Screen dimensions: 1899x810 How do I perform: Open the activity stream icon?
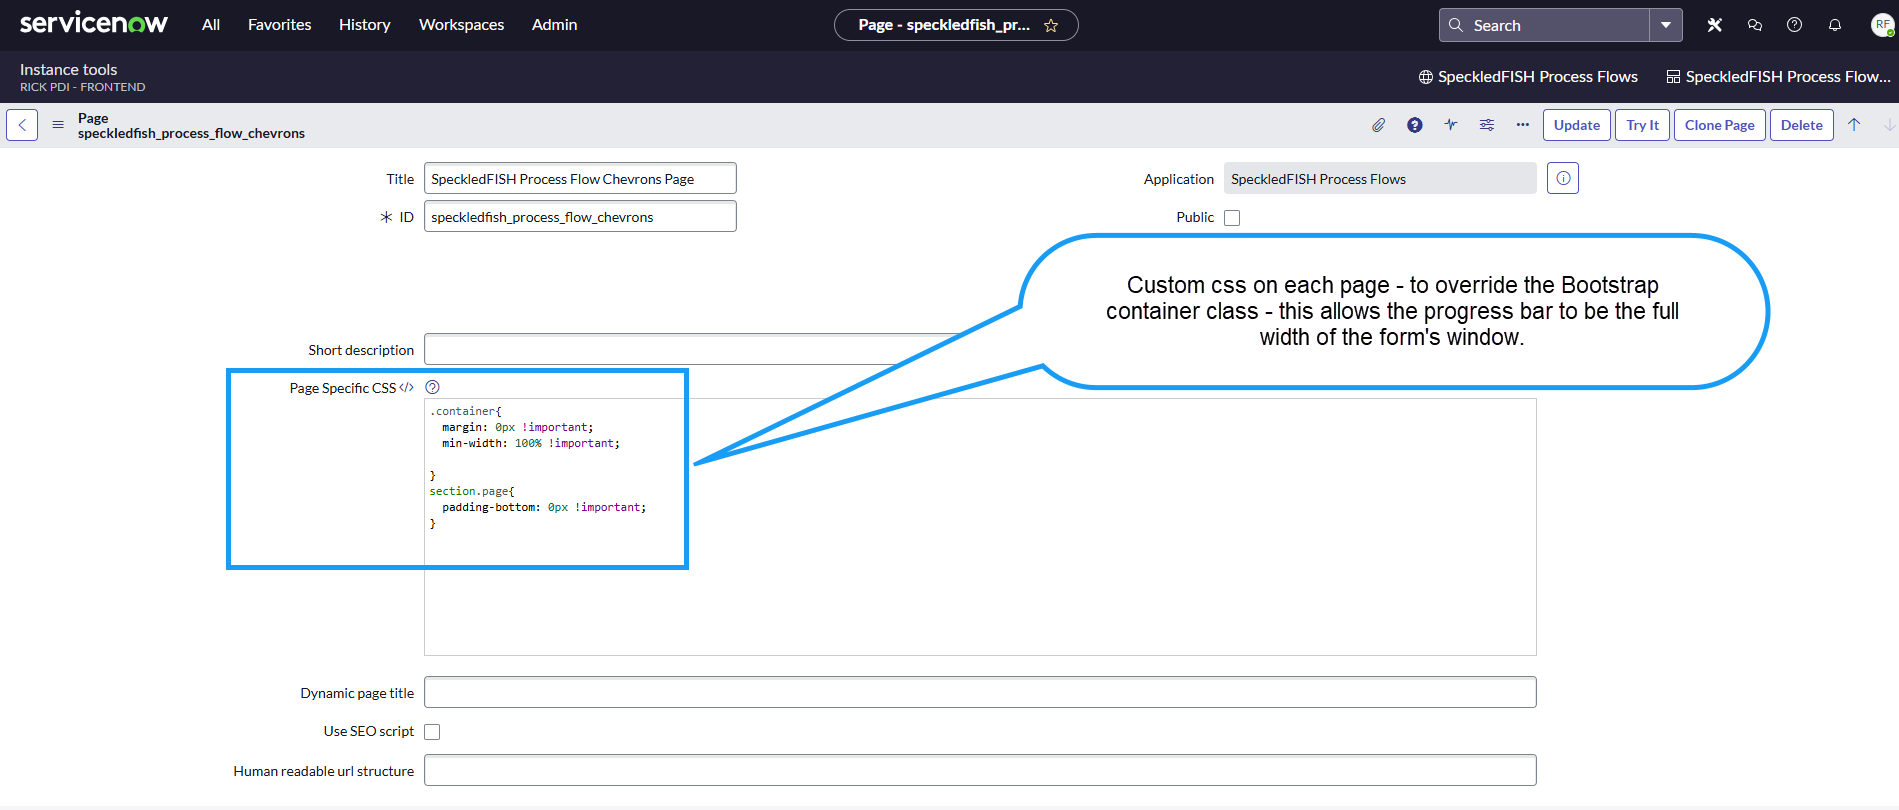pos(1451,125)
